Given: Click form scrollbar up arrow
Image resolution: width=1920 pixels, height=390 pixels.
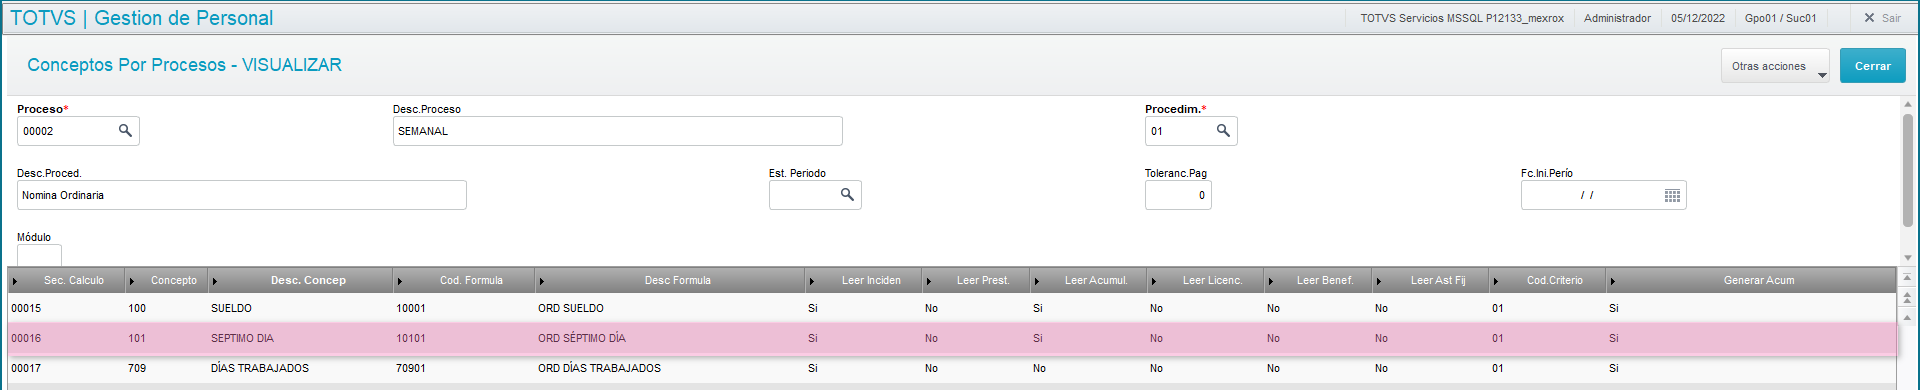Looking at the screenshot, I should [1908, 104].
